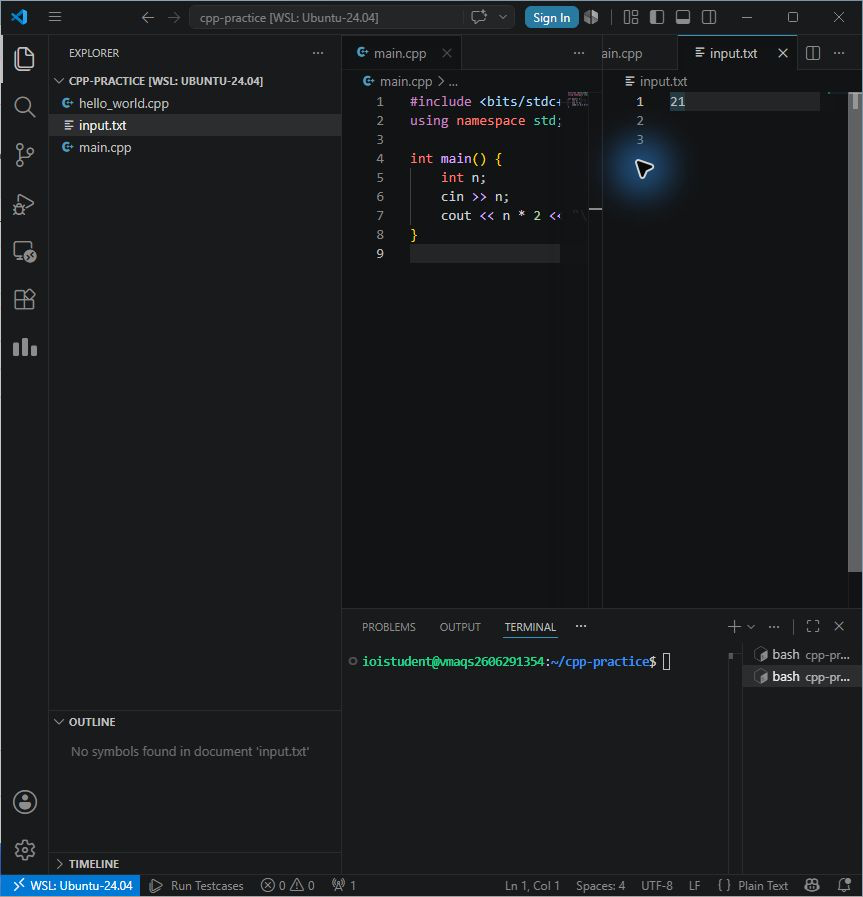This screenshot has width=863, height=897.
Task: Click the Sign In button
Action: 551,18
